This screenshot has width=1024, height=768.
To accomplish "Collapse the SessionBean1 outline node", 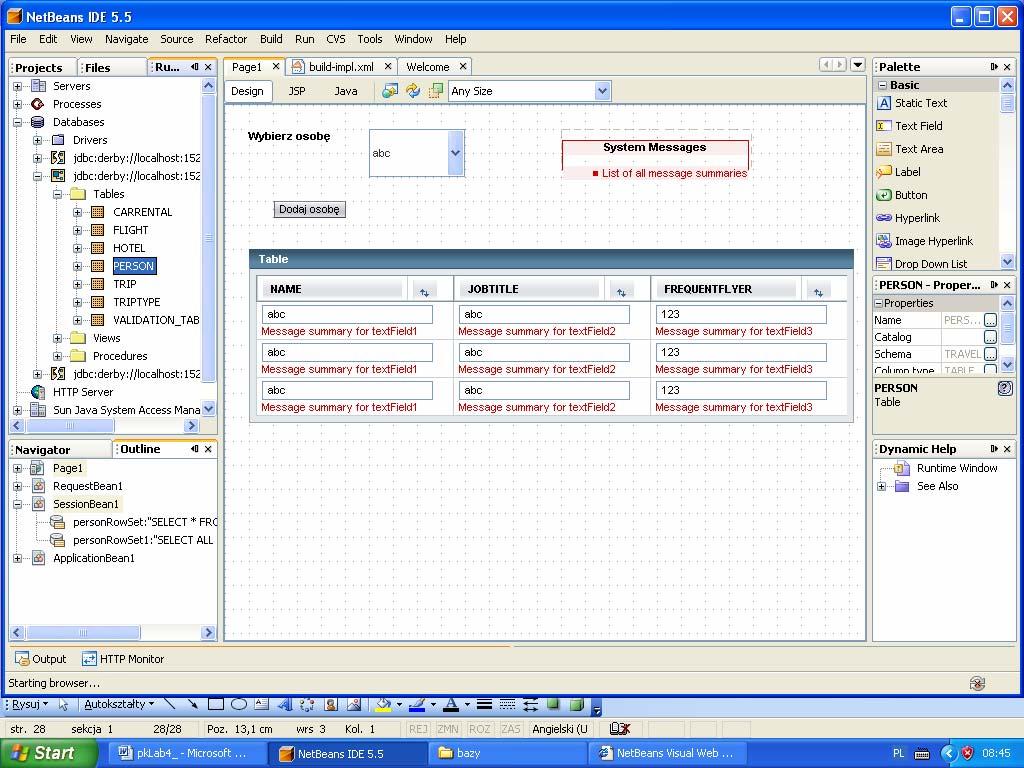I will (18, 504).
